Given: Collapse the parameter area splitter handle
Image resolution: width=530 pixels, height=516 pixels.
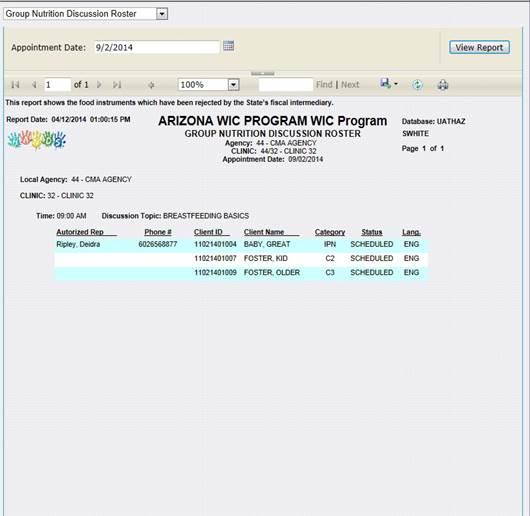Looking at the screenshot, I should pos(263,73).
